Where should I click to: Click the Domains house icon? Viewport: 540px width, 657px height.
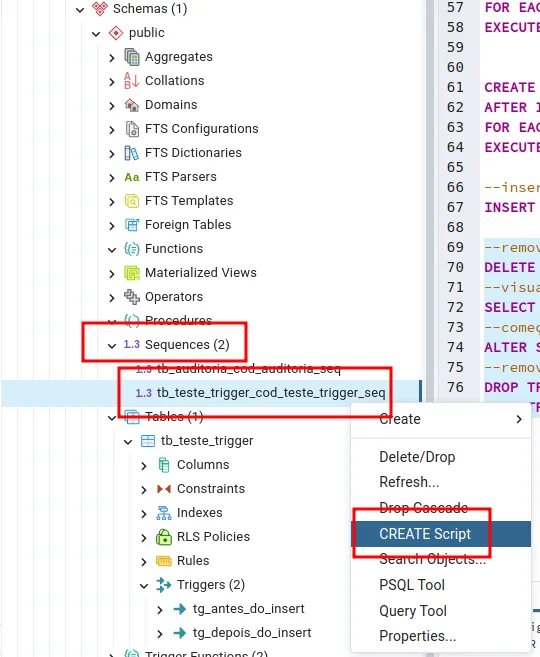click(x=132, y=105)
